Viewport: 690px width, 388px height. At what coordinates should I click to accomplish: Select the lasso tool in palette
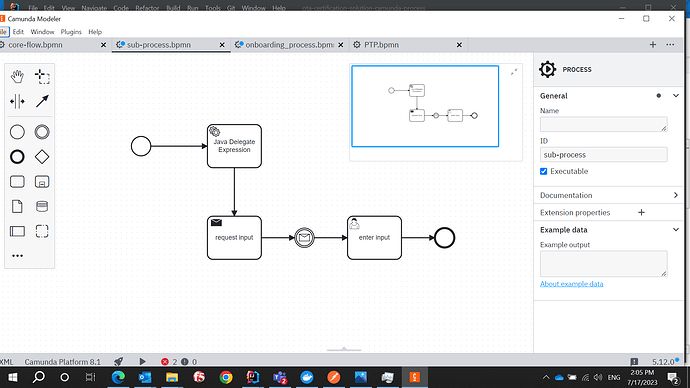tap(42, 77)
